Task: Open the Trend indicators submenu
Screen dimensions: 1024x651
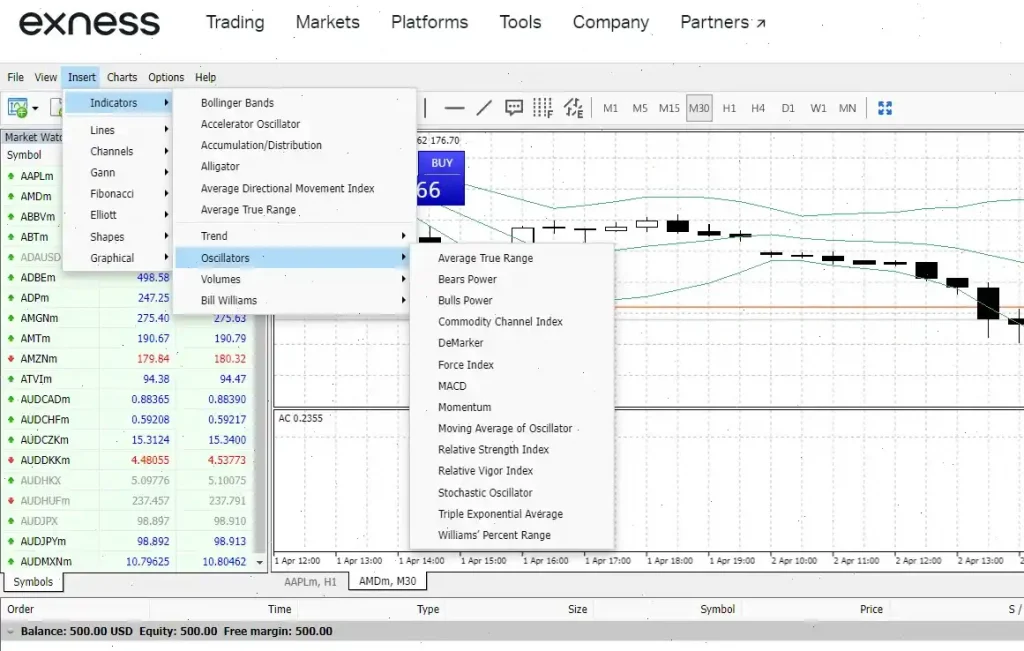Action: 295,236
